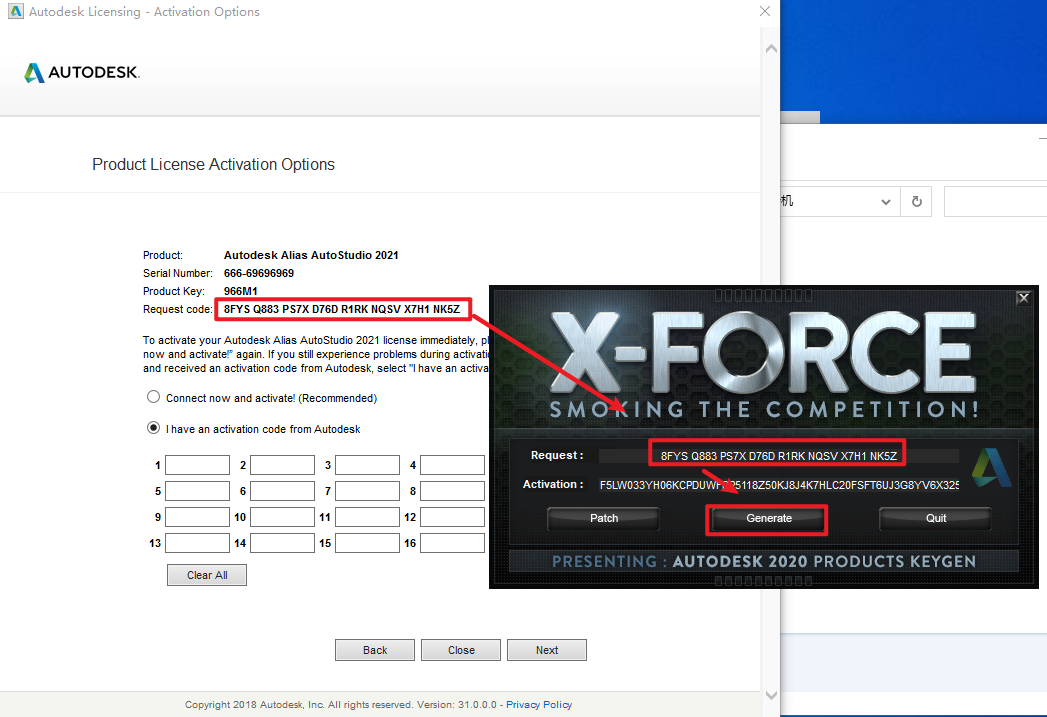Click activation code field 12
This screenshot has height=717, width=1047.
coord(452,517)
